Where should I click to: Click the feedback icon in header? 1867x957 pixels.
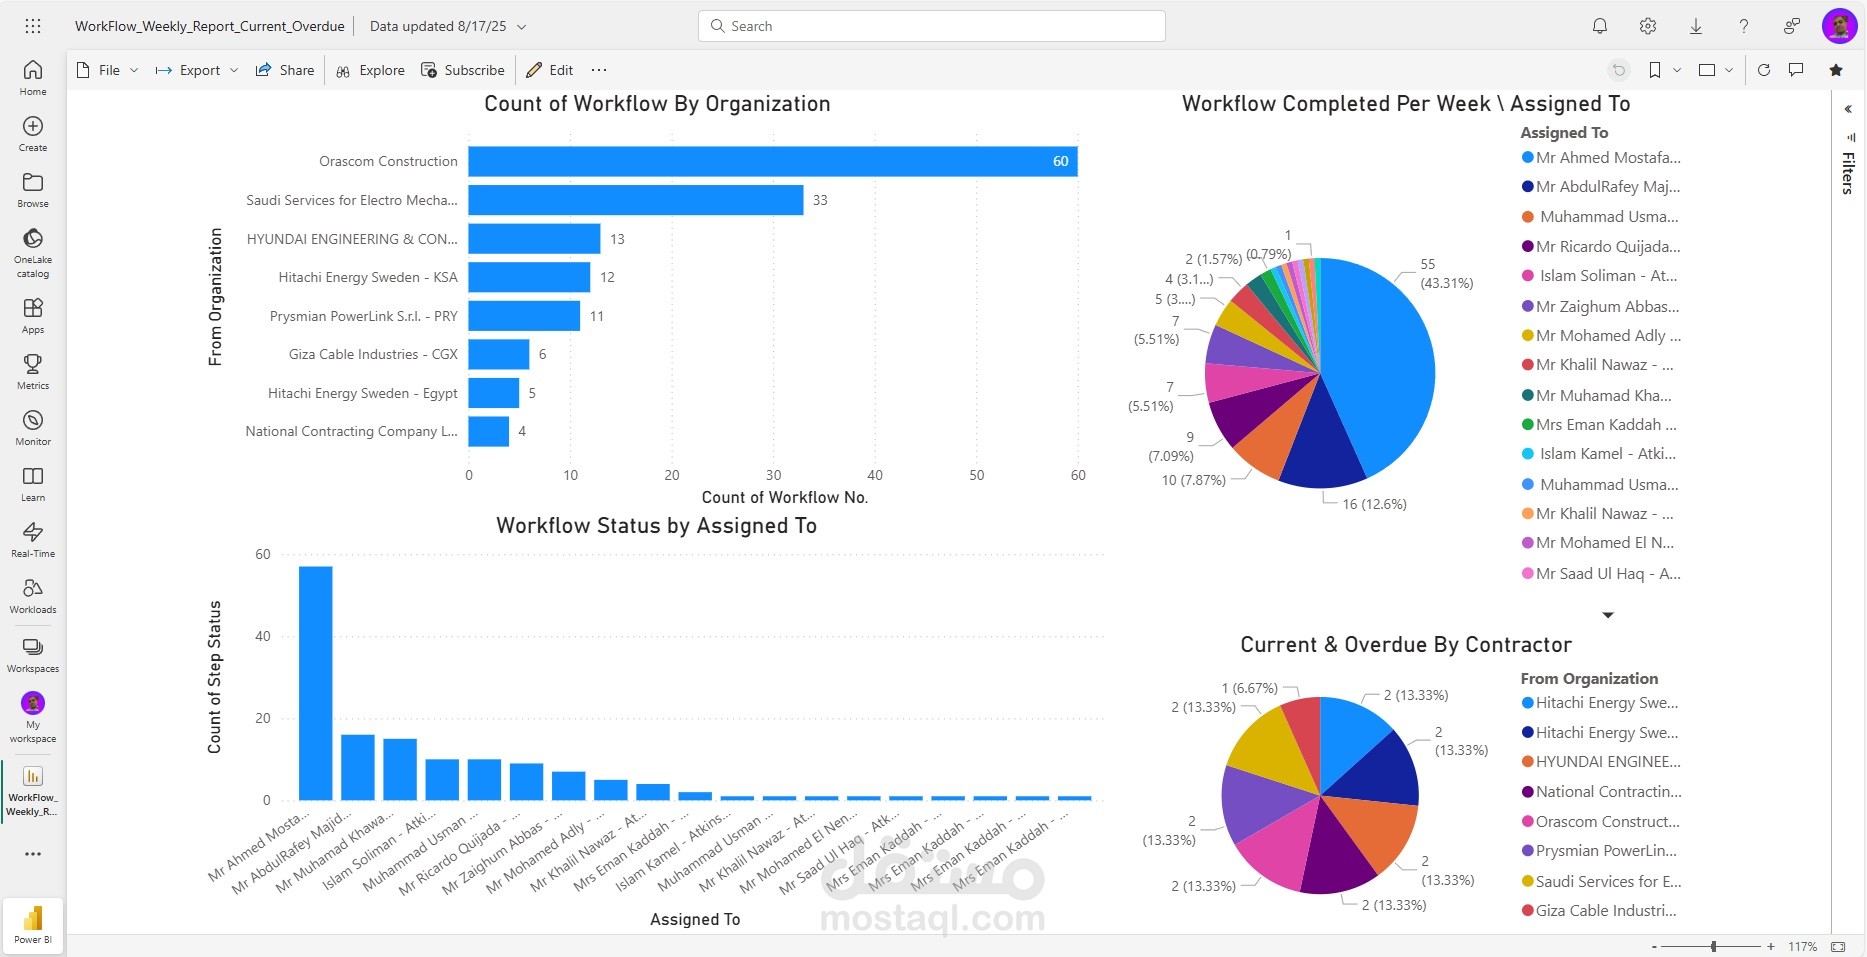[1792, 26]
